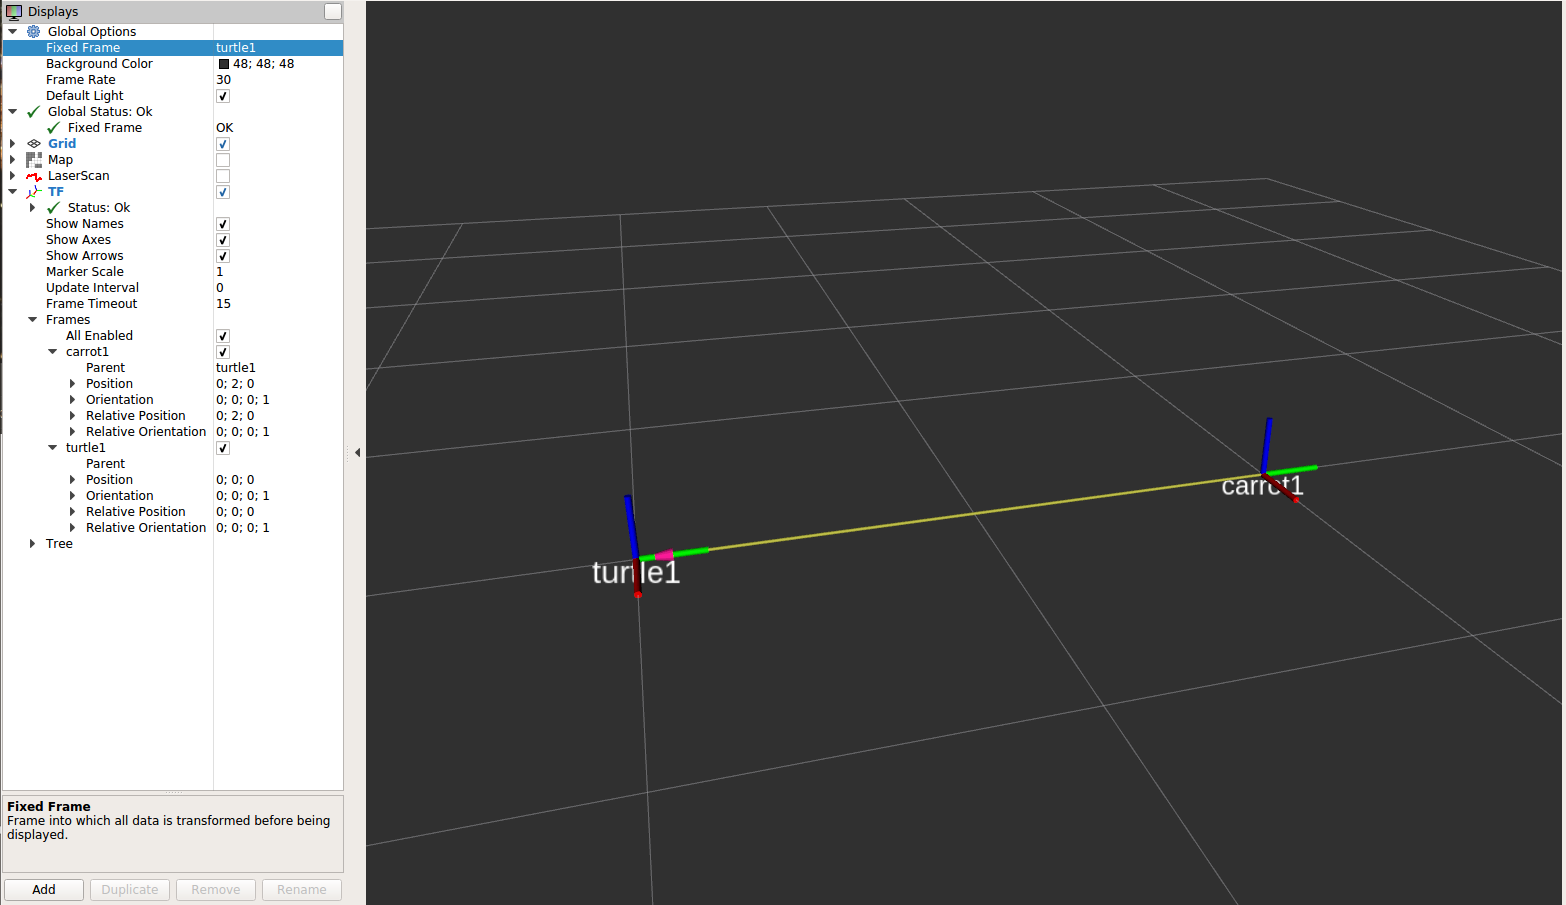The image size is (1566, 905).
Task: Toggle the Default Light checkbox
Action: (223, 96)
